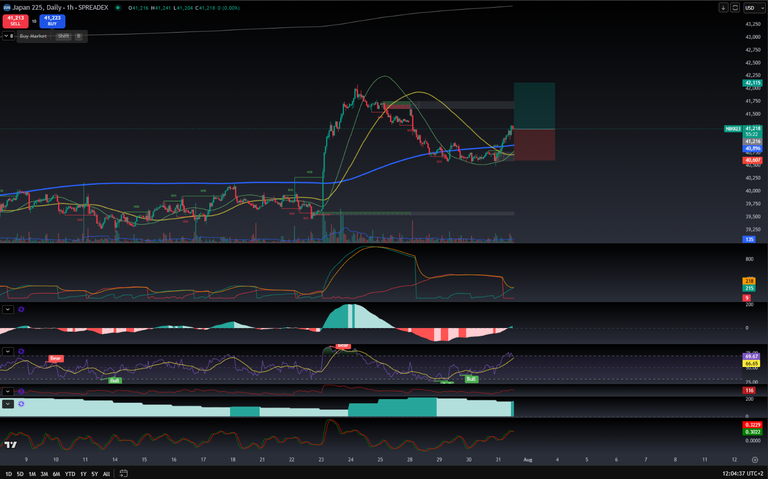768x479 pixels.
Task: Select the YTD time range
Action: [70, 473]
